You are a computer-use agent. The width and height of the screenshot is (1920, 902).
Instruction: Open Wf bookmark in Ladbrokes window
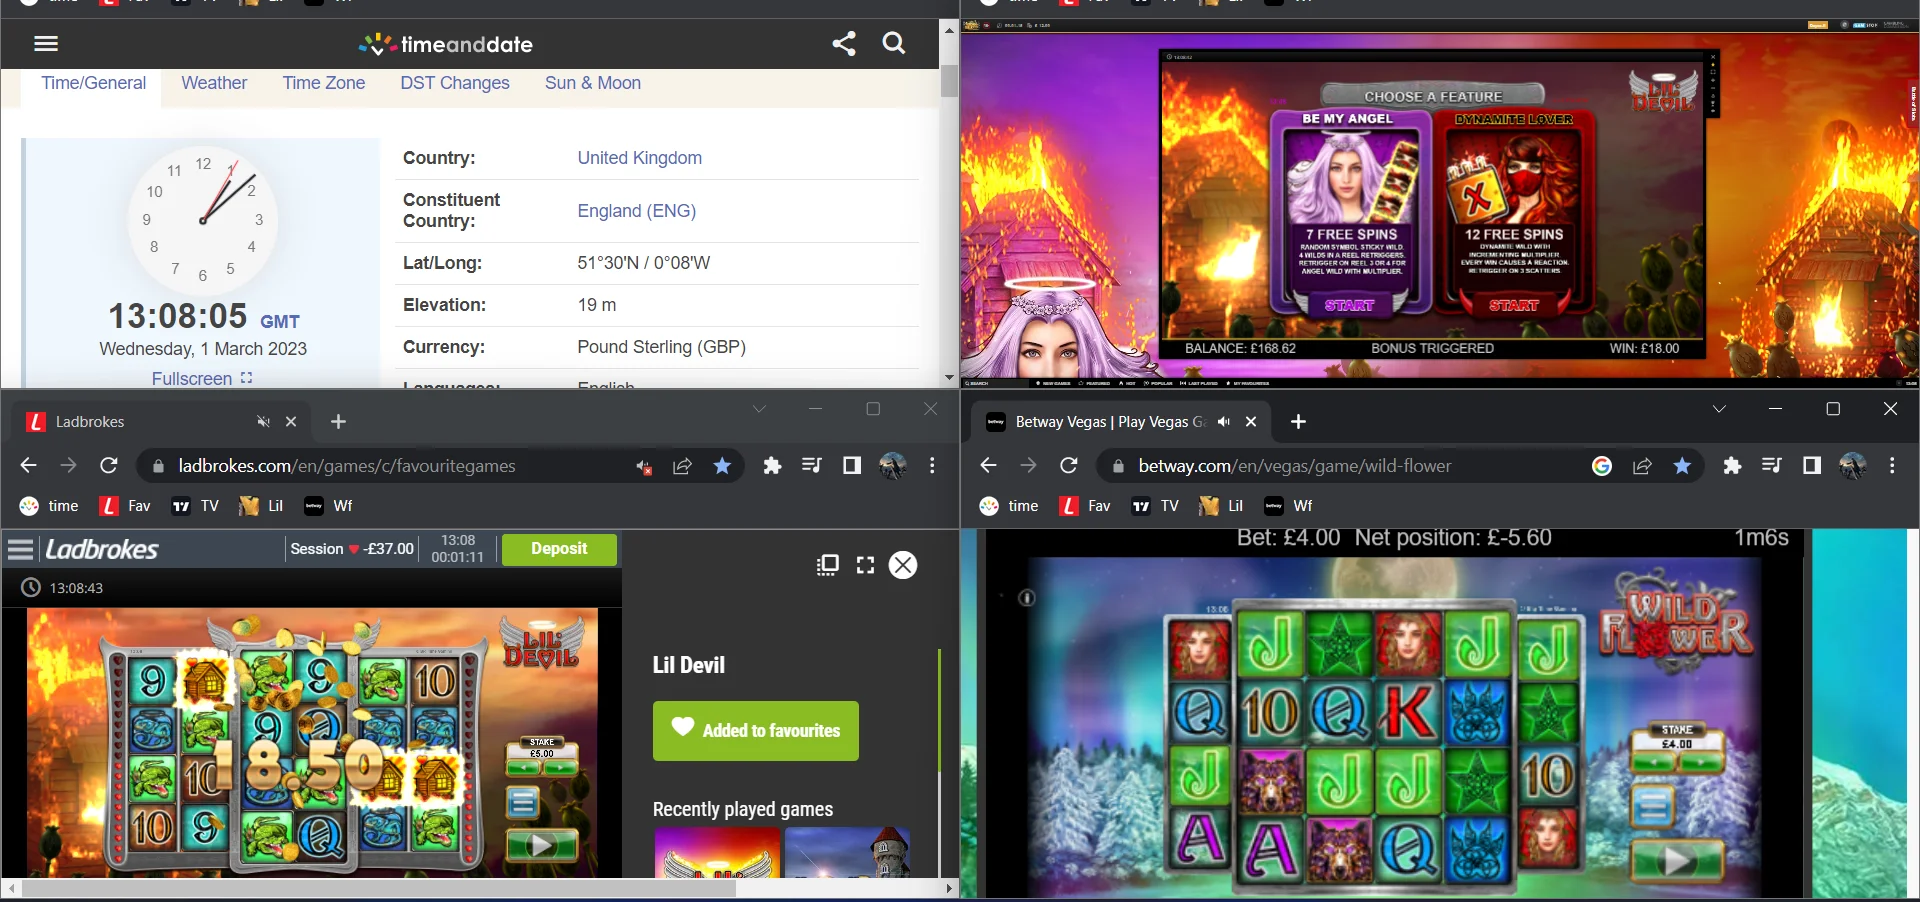329,506
